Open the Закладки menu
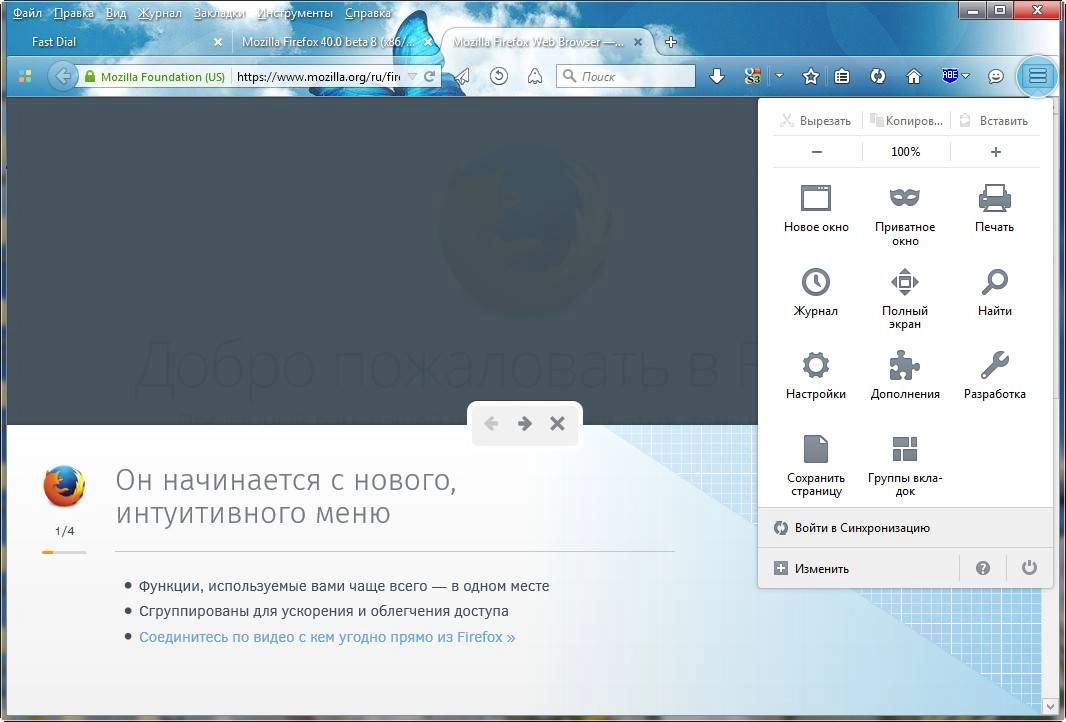The height and width of the screenshot is (722, 1066). point(219,13)
